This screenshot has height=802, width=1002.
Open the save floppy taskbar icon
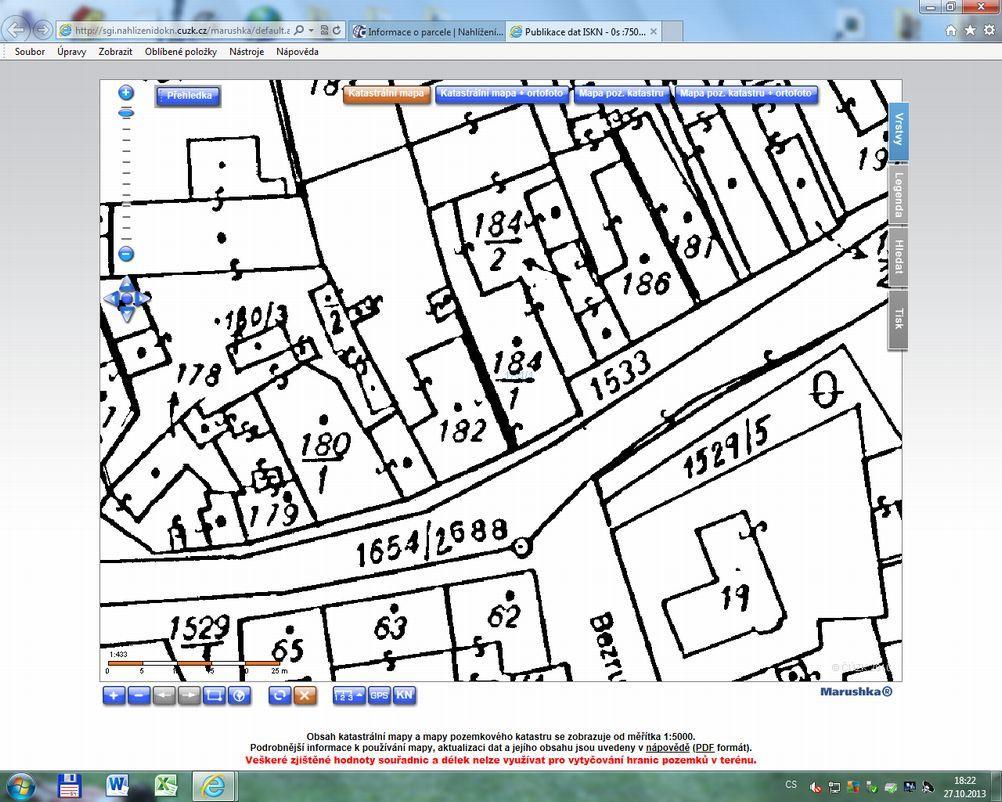(70, 786)
